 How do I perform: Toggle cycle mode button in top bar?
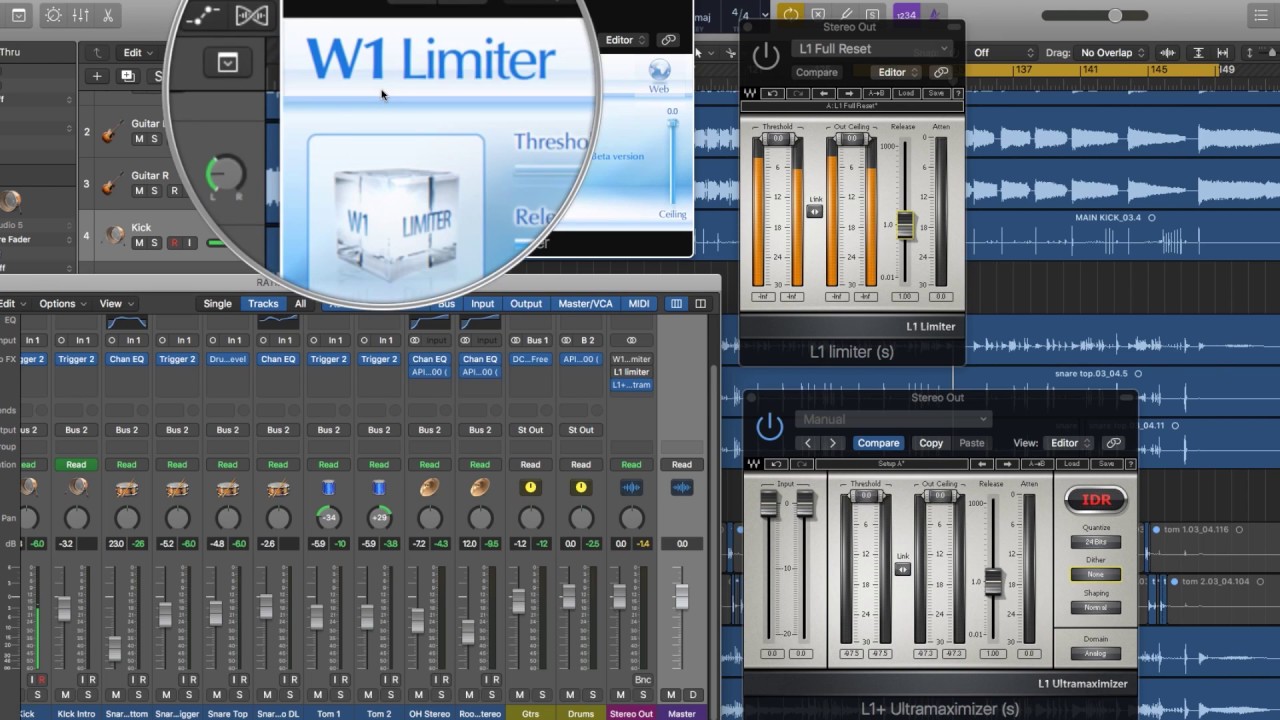pos(791,14)
